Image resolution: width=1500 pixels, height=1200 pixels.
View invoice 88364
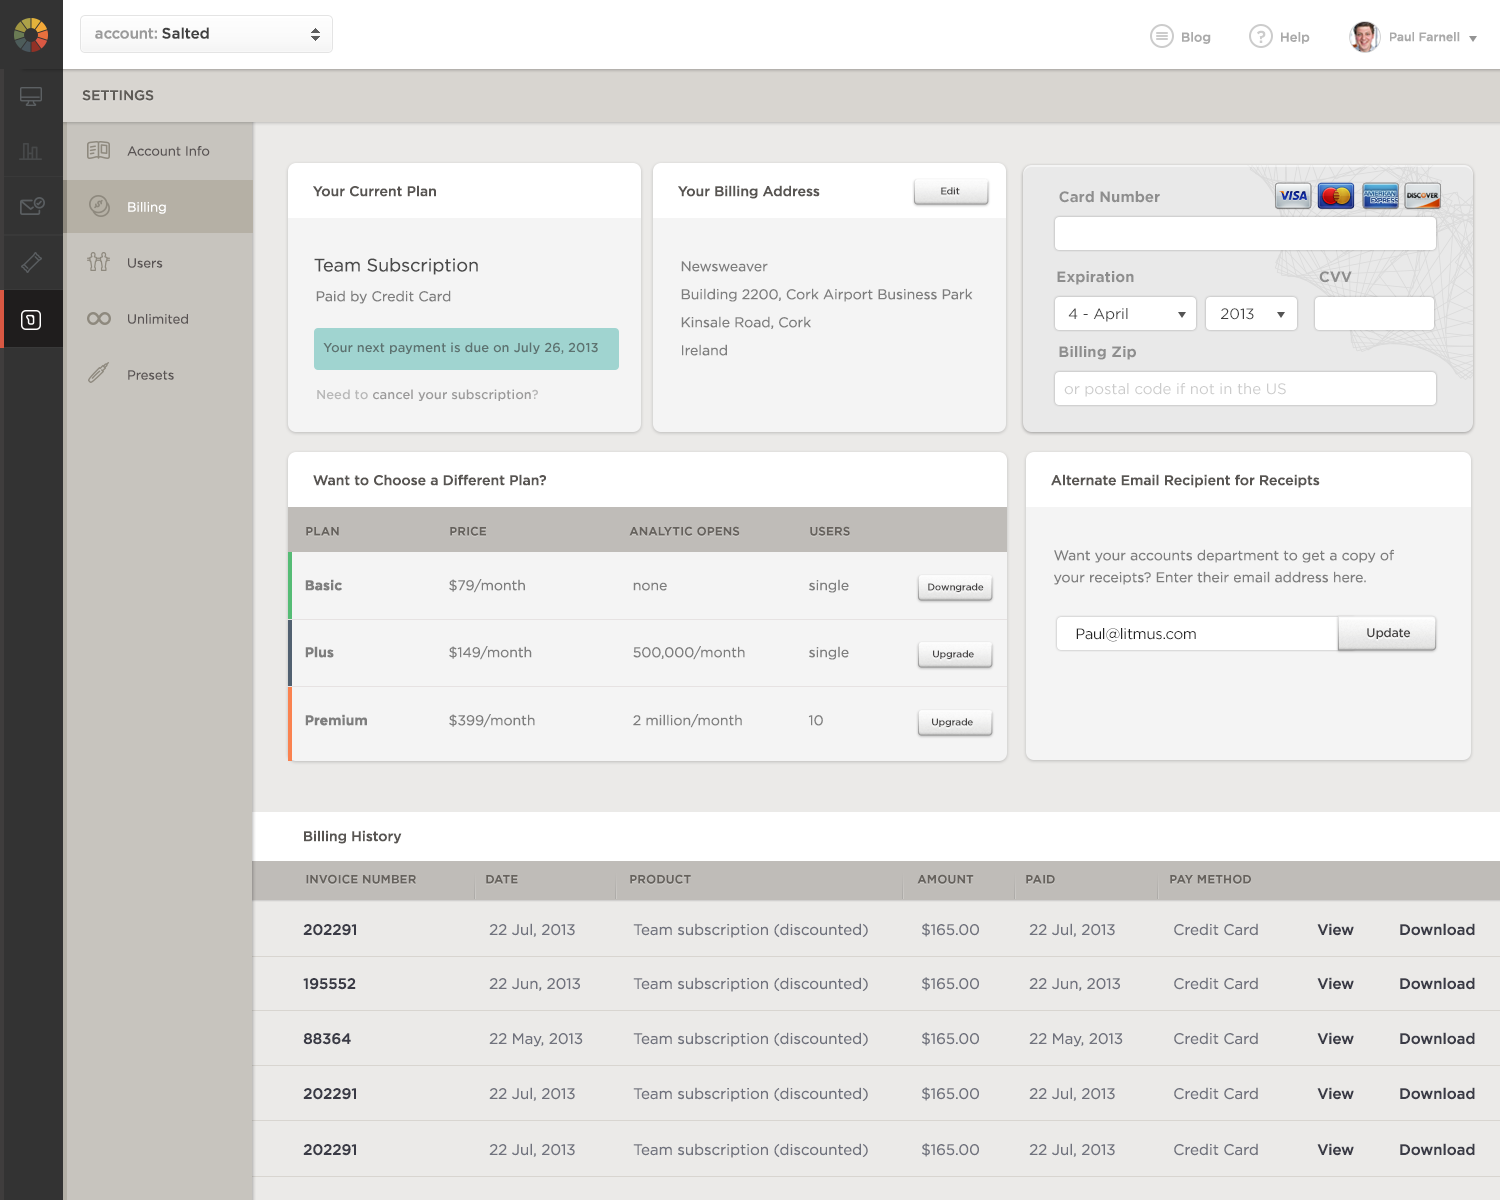point(1335,1039)
